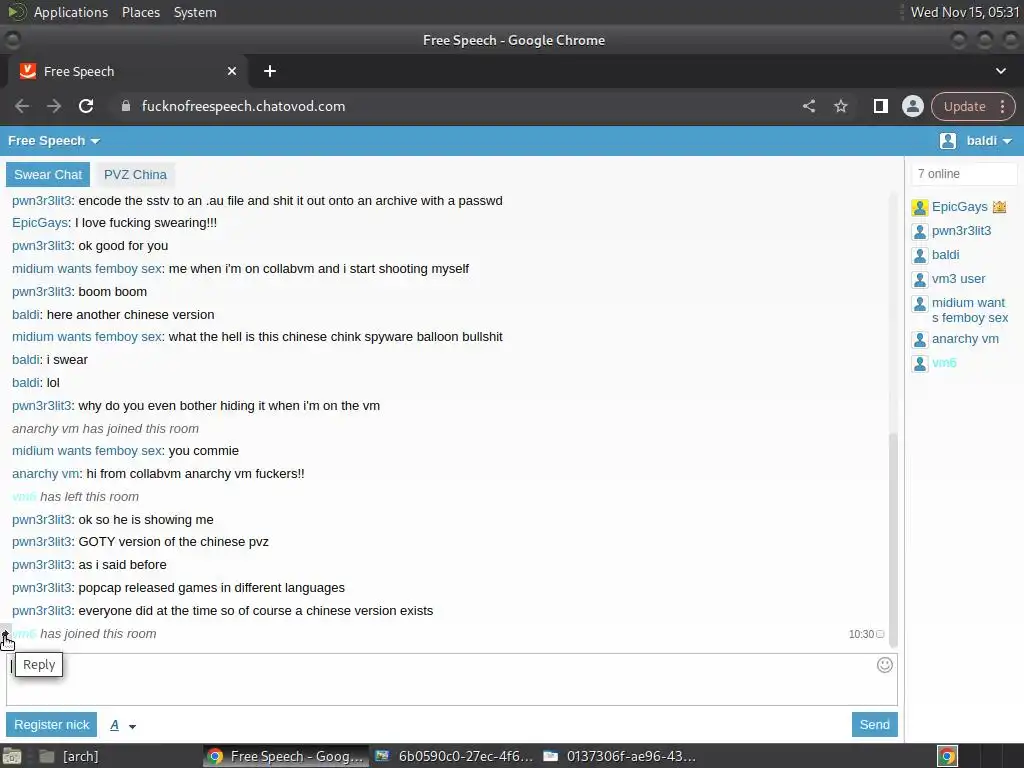Image resolution: width=1024 pixels, height=768 pixels.
Task: Switch to PVZ China room tab
Action: point(135,174)
